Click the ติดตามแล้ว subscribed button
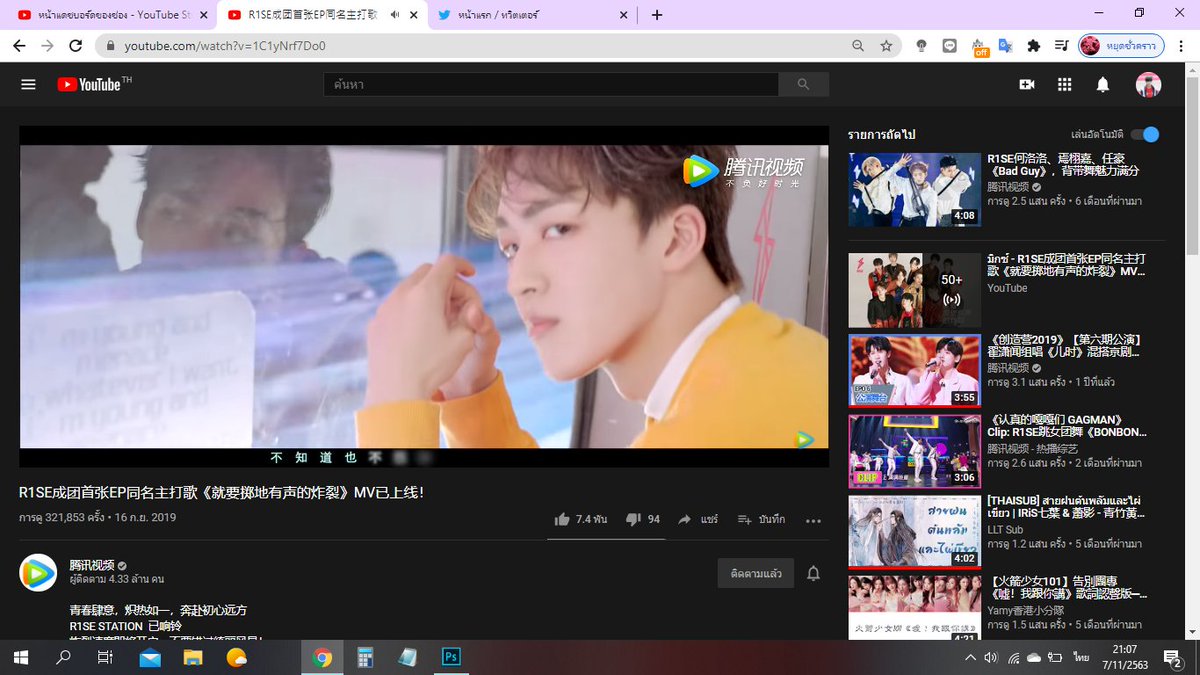This screenshot has height=675, width=1200. pos(756,573)
